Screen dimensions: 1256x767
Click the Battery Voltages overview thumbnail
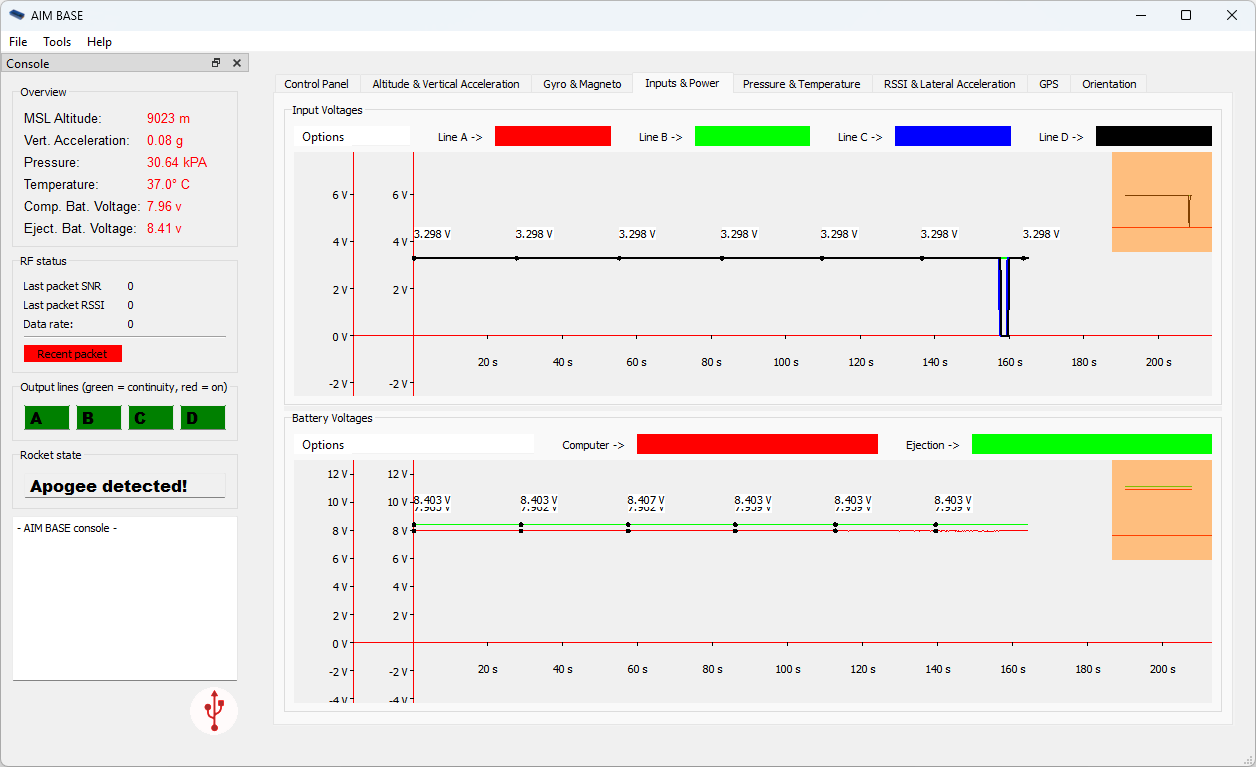coord(1162,510)
